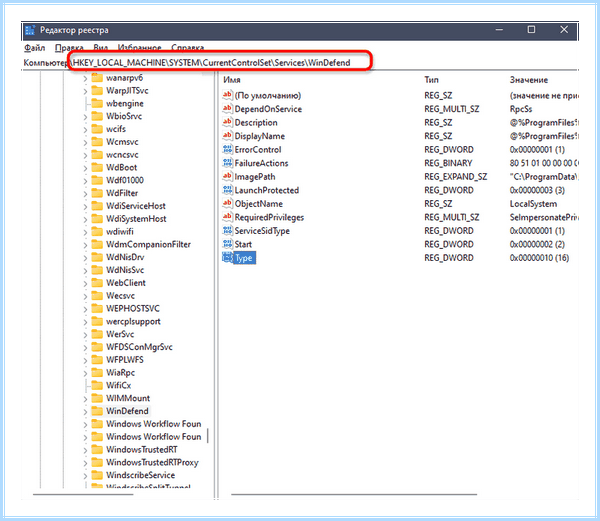Select the wercplsupport key name
The height and width of the screenshot is (521, 600).
pos(133,321)
